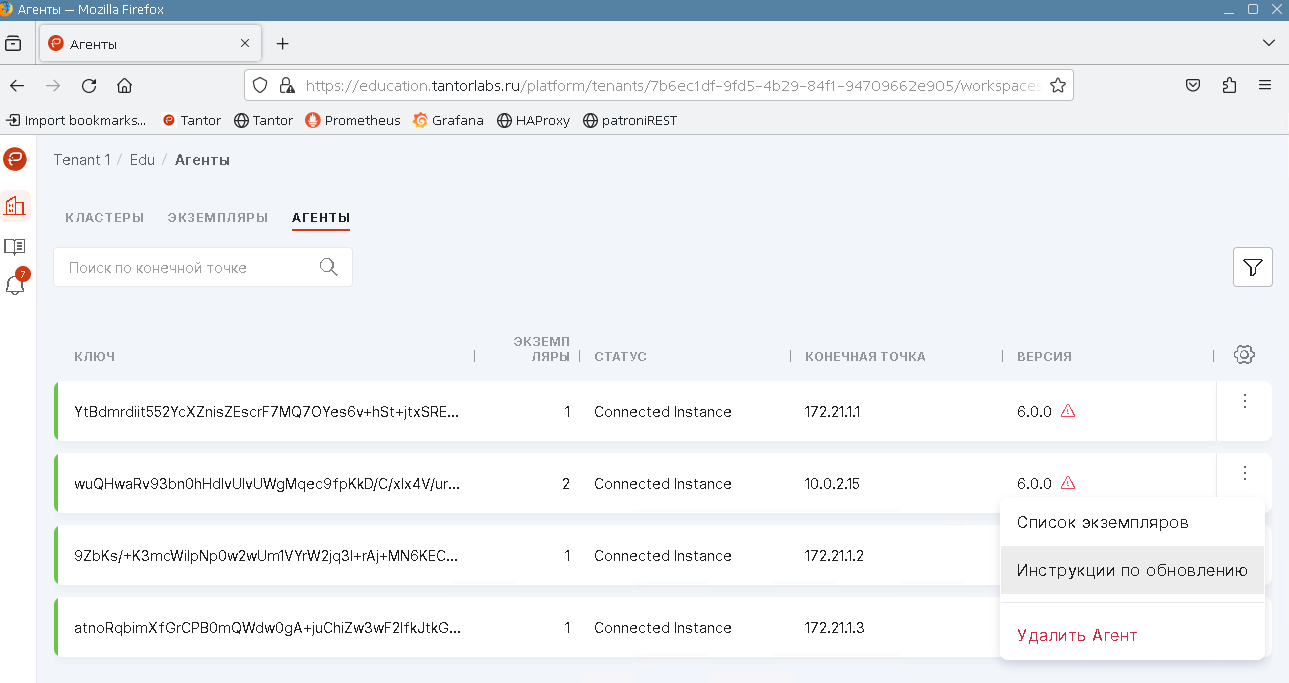
Task: Select "Список экземпляров" menu entry
Action: tap(1102, 522)
